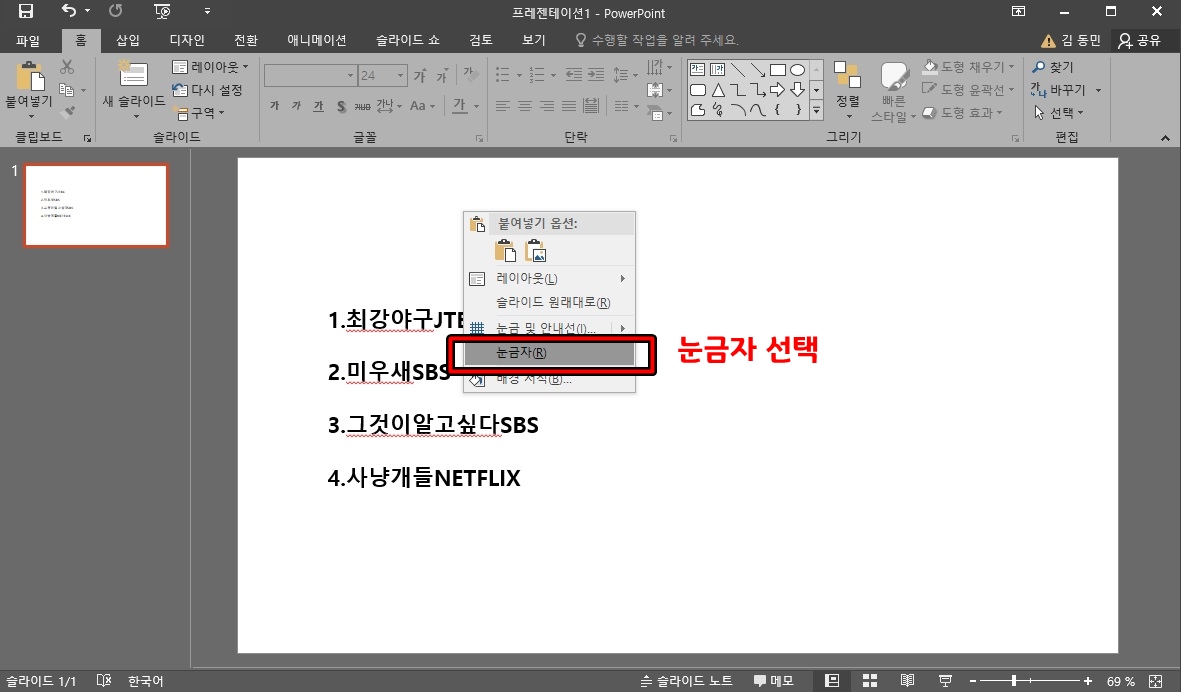Open the font name combo box

[310, 75]
